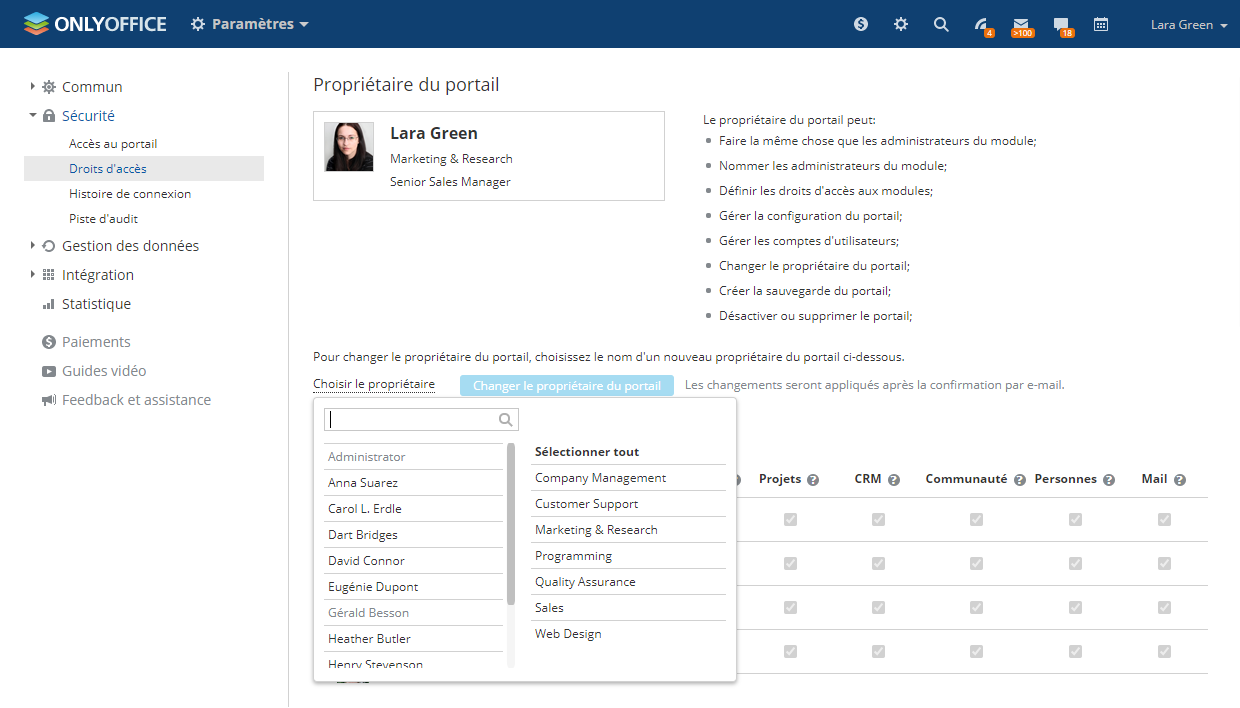The image size is (1240, 708).
Task: Click Lara Green's profile photo
Action: pos(349,147)
